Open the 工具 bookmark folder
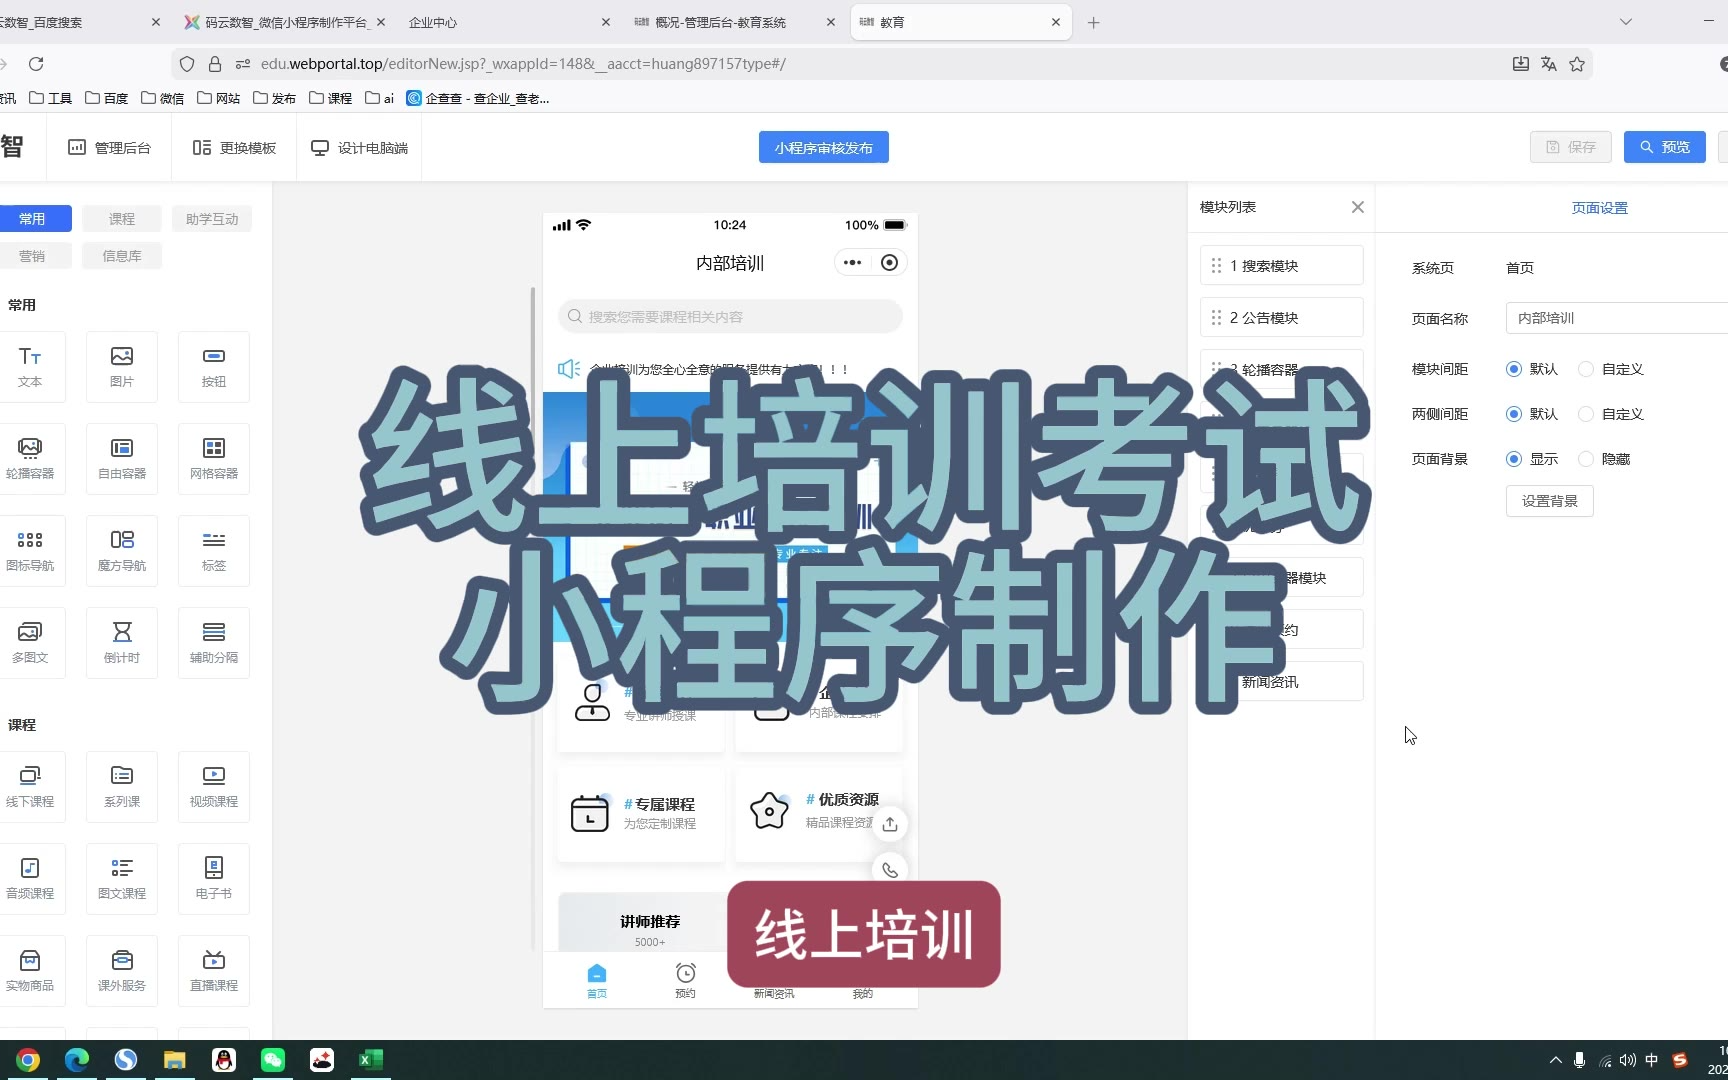Image resolution: width=1728 pixels, height=1080 pixels. (51, 98)
